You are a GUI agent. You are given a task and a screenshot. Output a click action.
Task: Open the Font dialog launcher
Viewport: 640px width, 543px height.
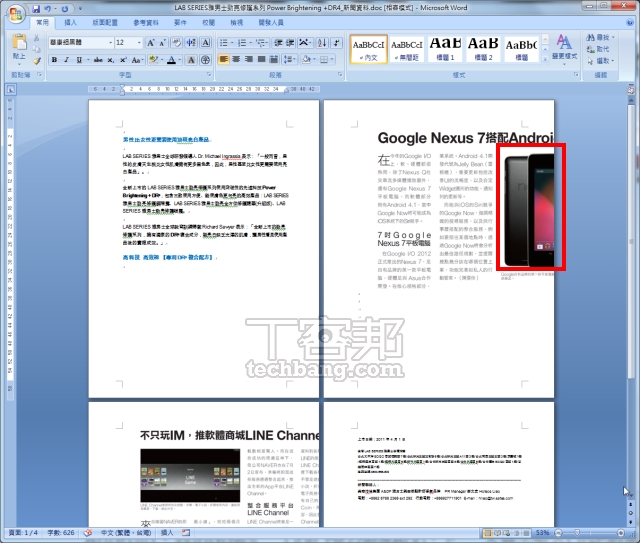click(x=209, y=75)
